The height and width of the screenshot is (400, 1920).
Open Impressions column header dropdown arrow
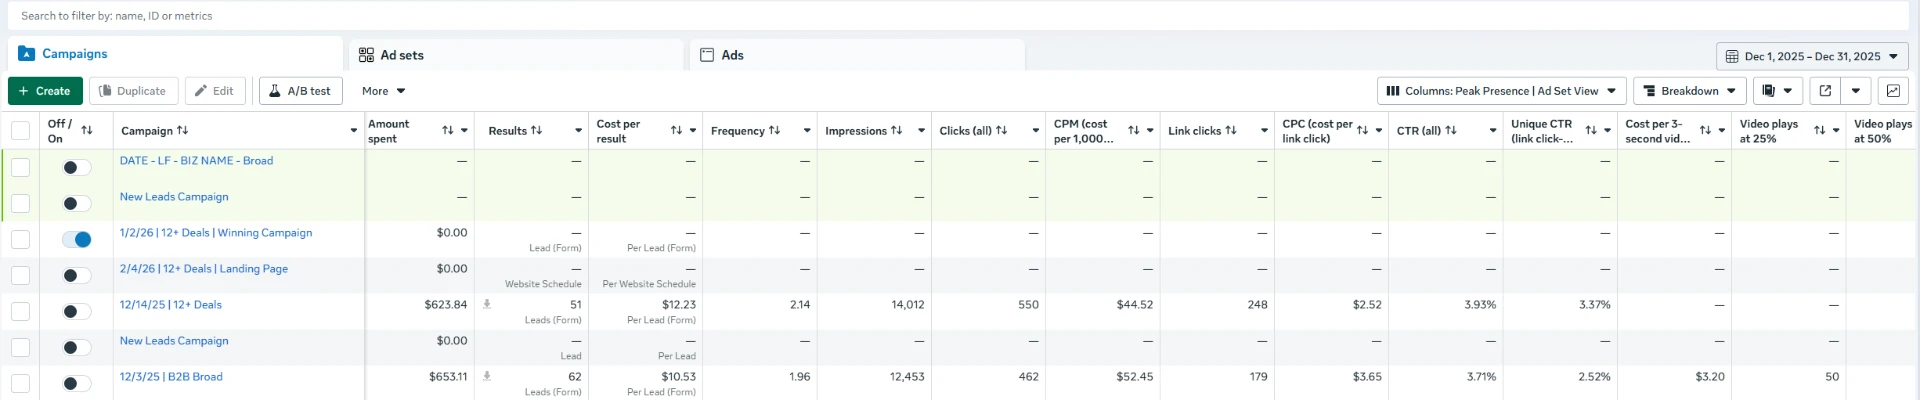921,131
